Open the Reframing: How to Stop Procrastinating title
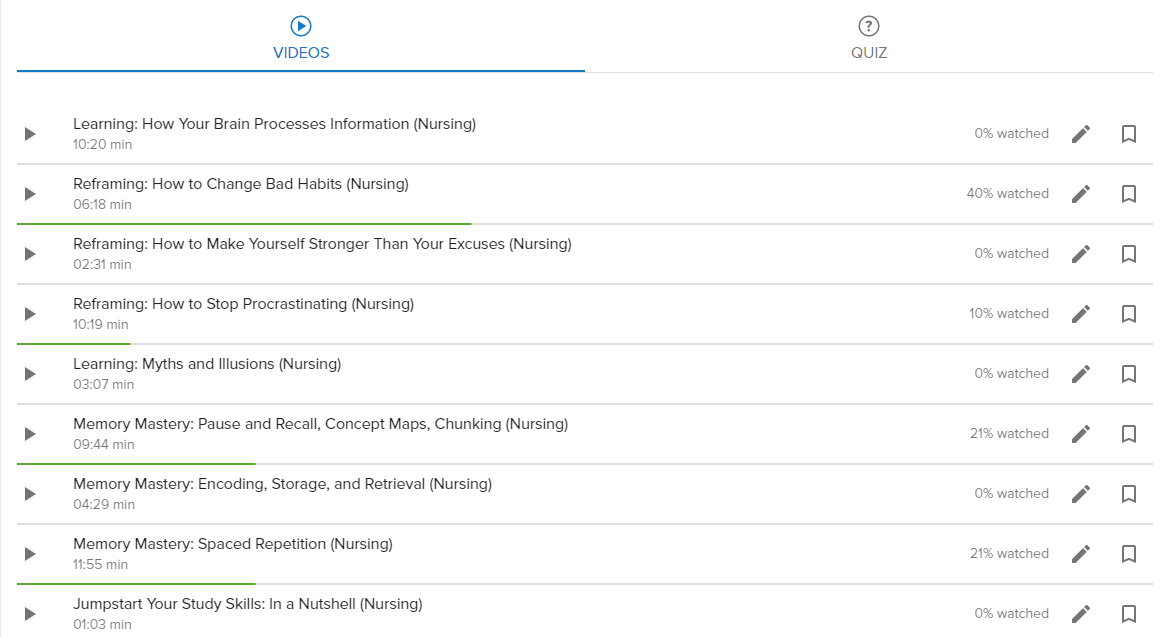 (x=243, y=303)
